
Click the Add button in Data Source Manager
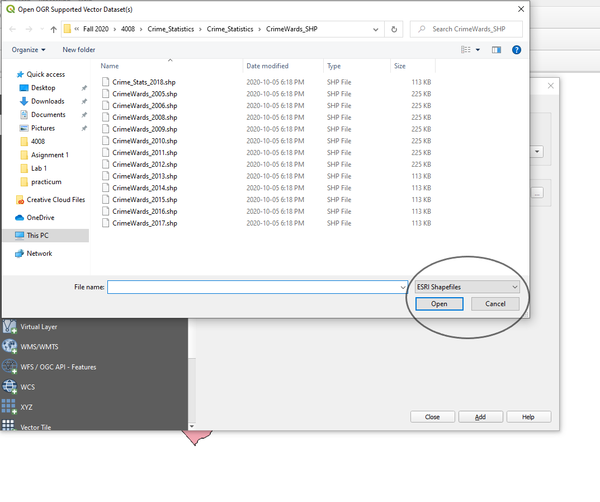click(480, 416)
